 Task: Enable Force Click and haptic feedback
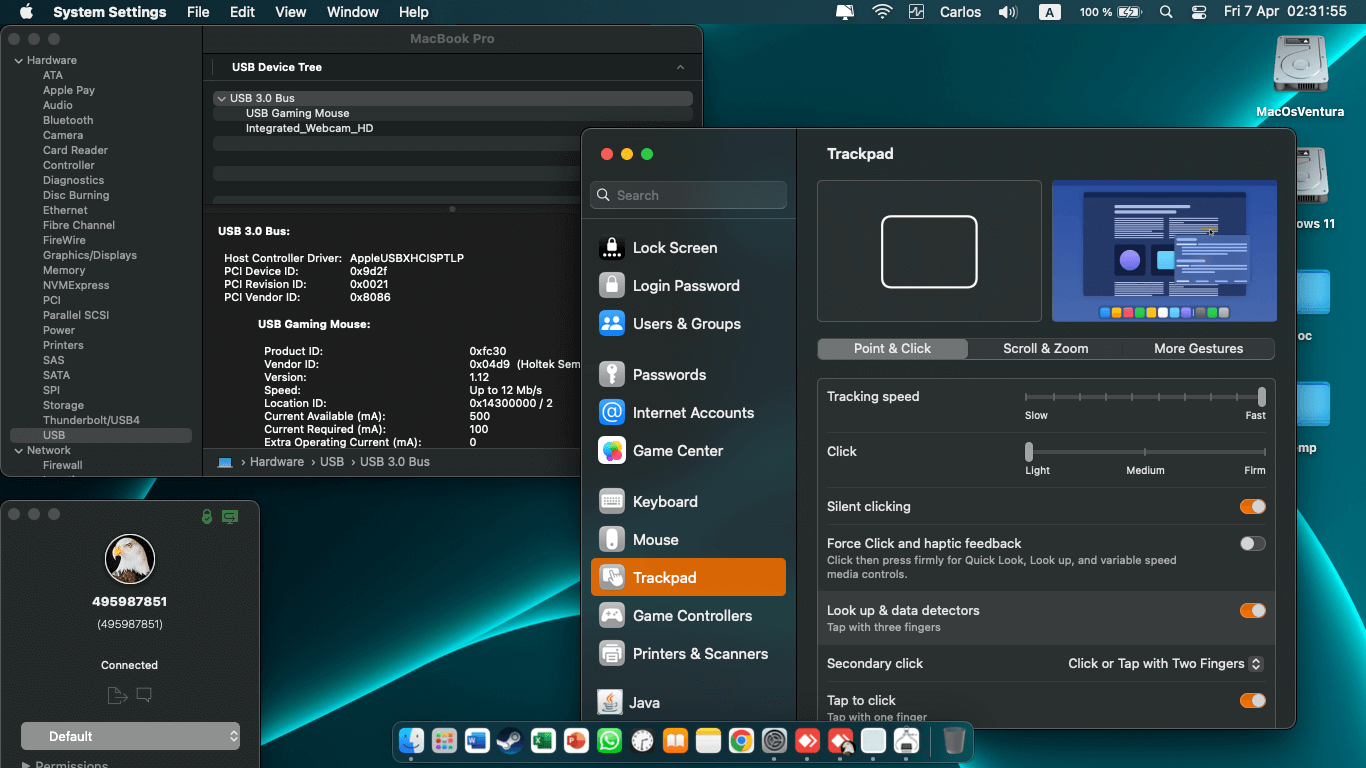pyautogui.click(x=1253, y=544)
